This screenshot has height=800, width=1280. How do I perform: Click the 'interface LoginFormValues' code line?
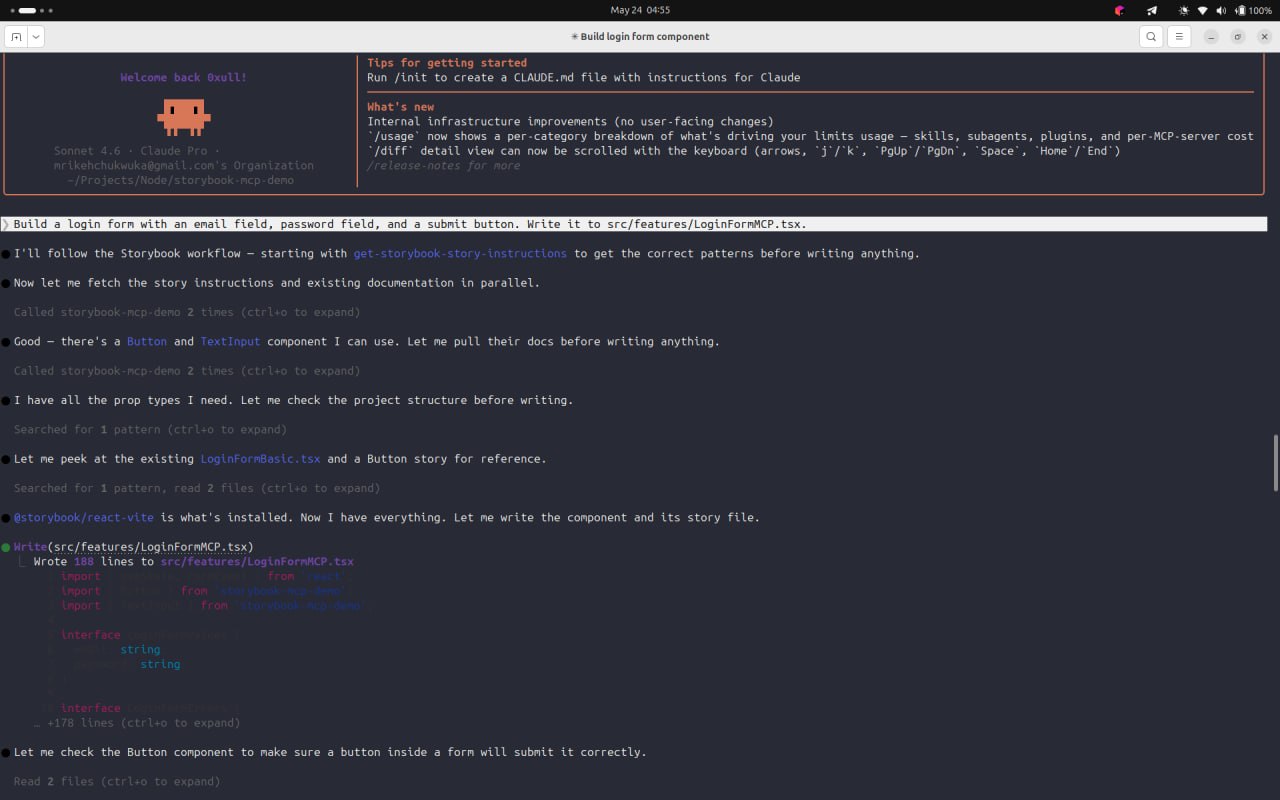pos(150,635)
